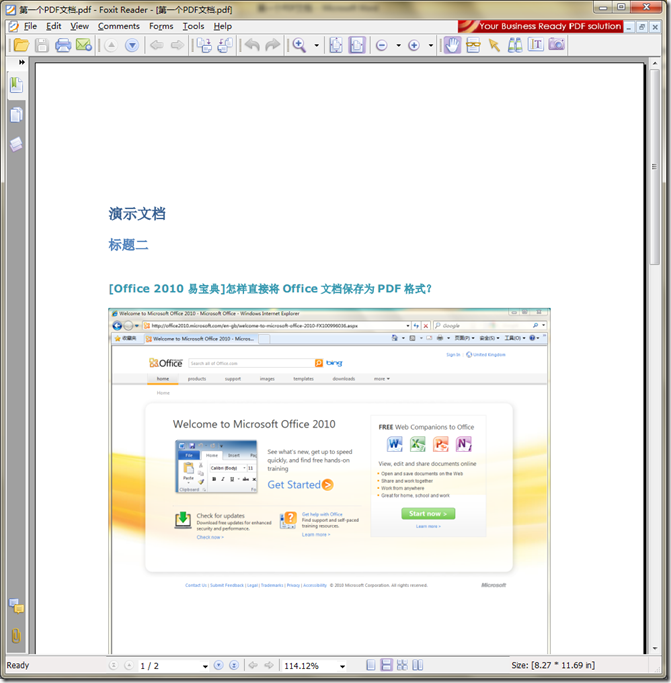
Task: Activate the Typewriter tool with glasses icon
Action: (473, 45)
